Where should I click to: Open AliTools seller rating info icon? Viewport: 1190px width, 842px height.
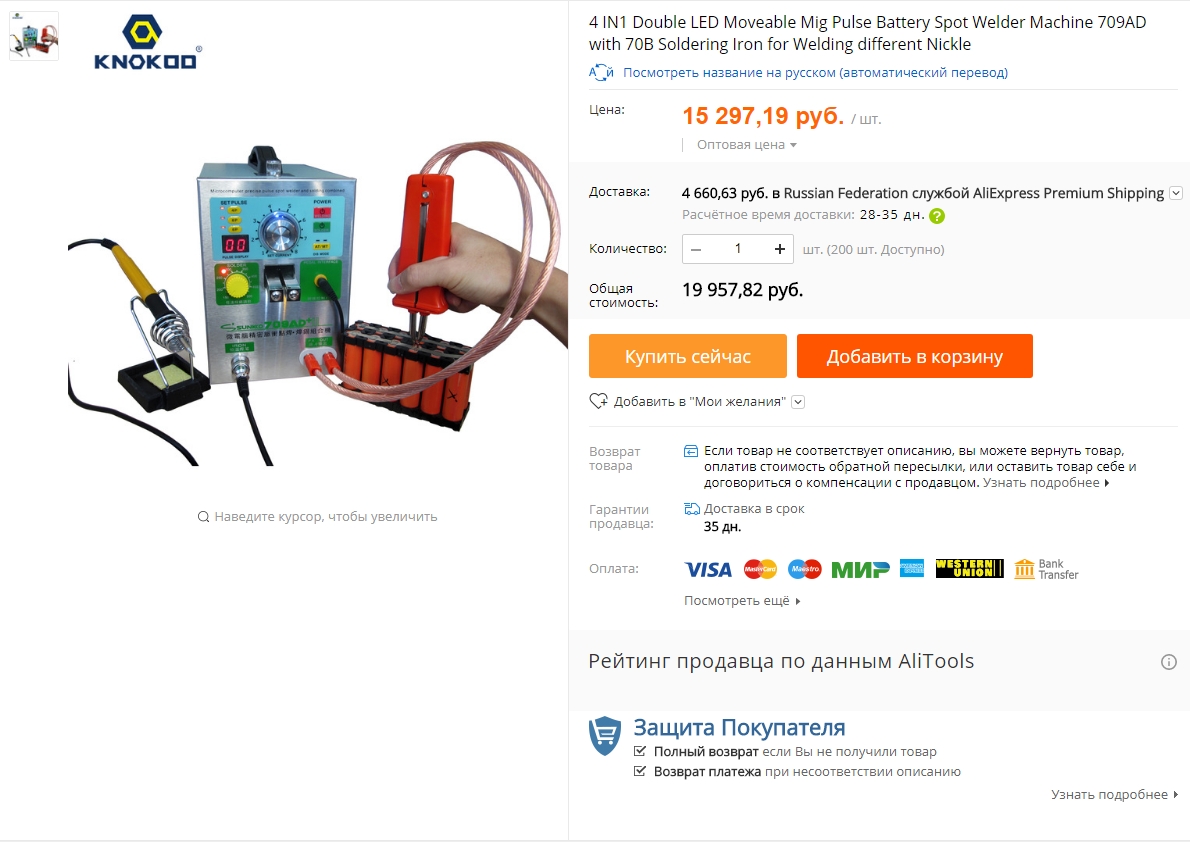coord(1169,662)
